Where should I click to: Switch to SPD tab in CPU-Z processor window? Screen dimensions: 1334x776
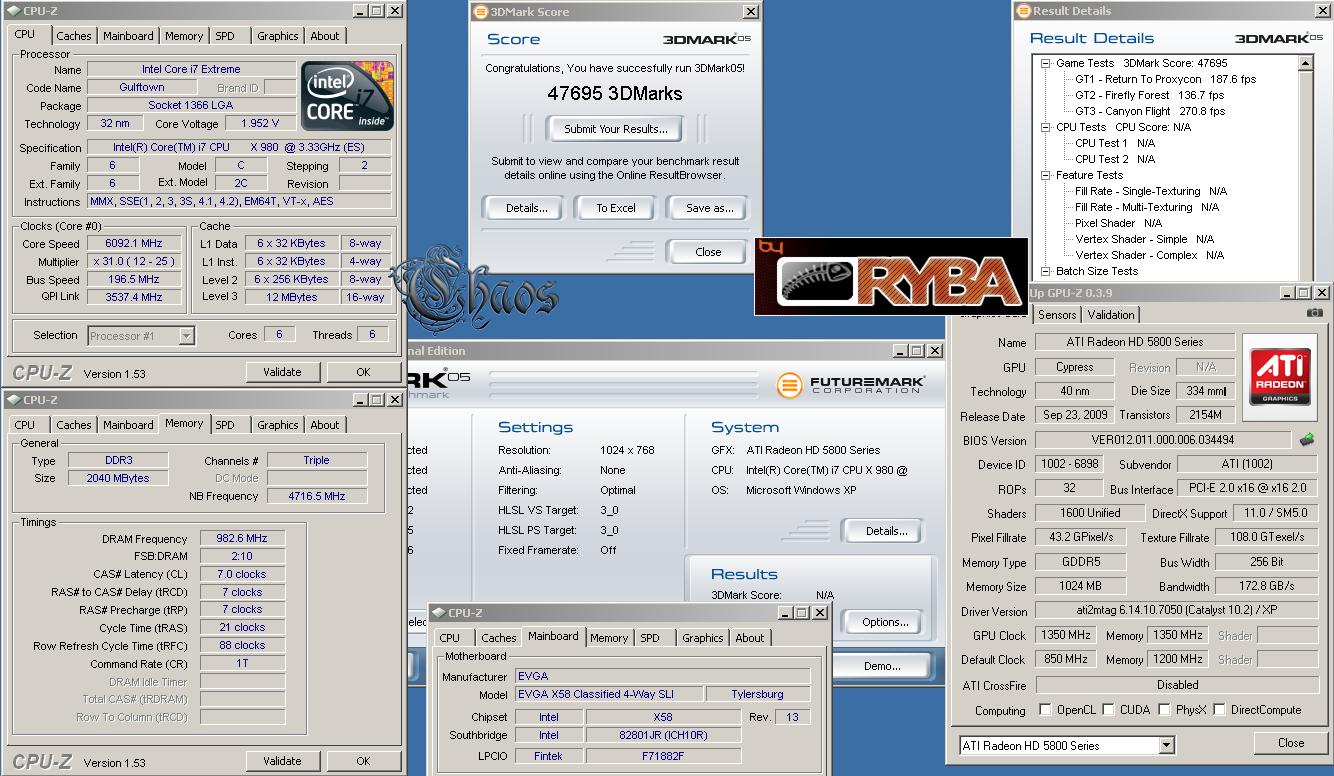(225, 36)
